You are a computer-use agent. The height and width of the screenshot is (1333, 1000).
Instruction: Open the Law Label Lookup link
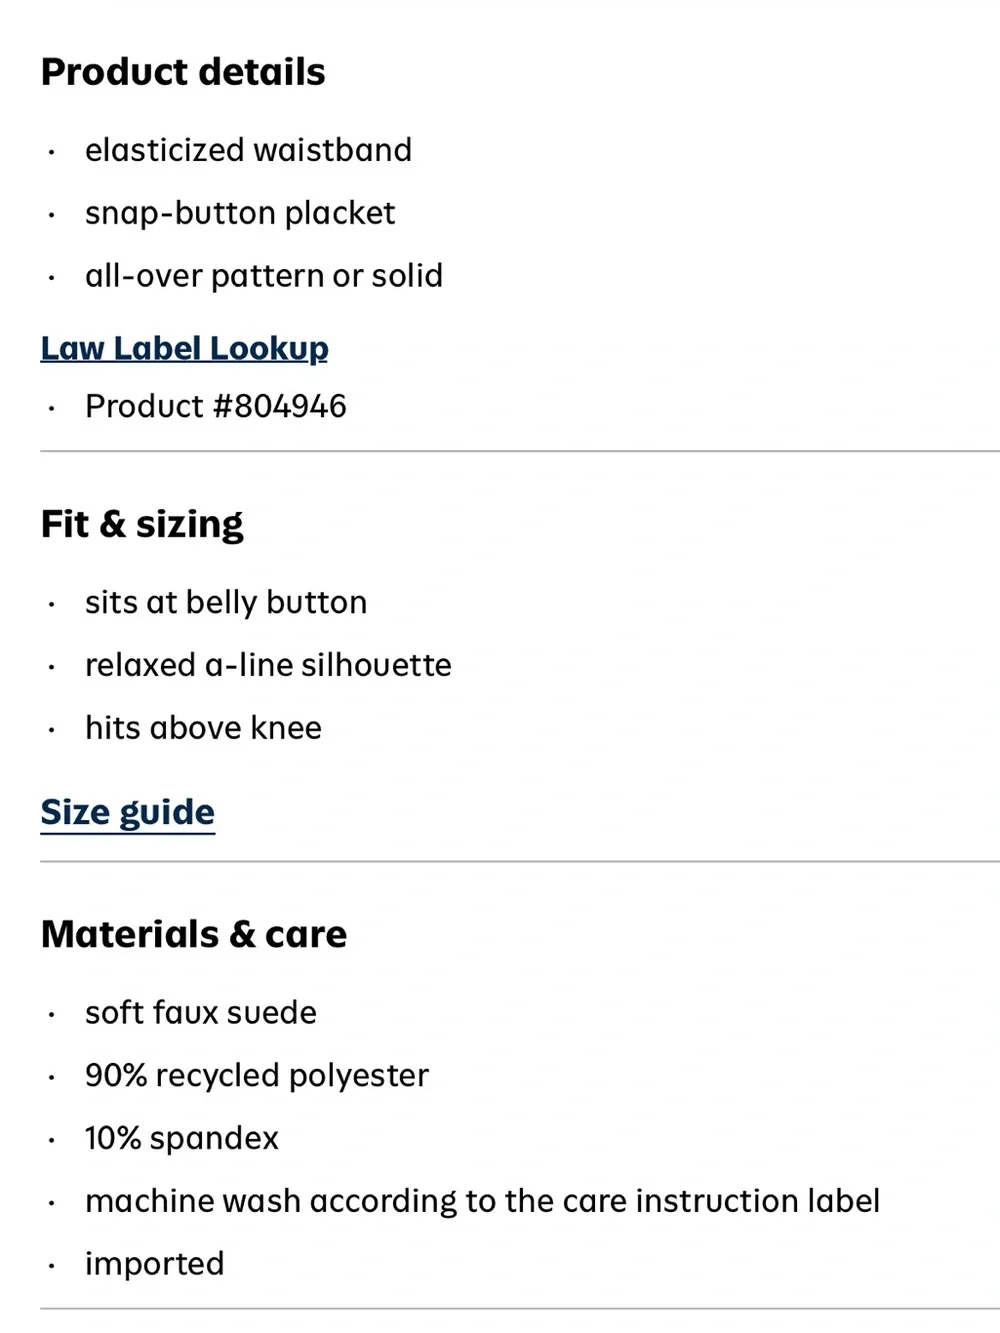(x=184, y=348)
